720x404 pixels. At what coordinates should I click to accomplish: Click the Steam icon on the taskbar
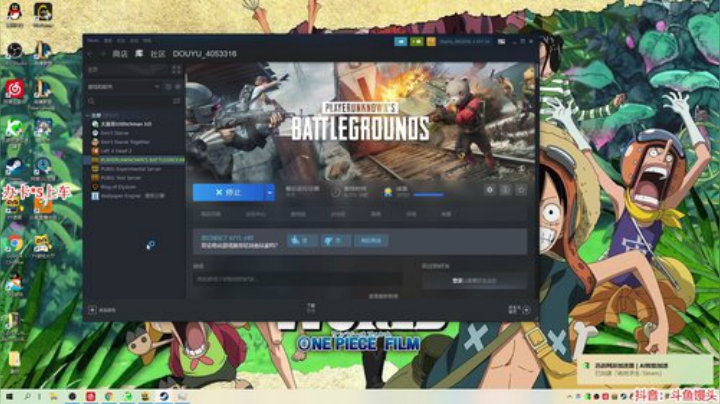pyautogui.click(x=164, y=396)
